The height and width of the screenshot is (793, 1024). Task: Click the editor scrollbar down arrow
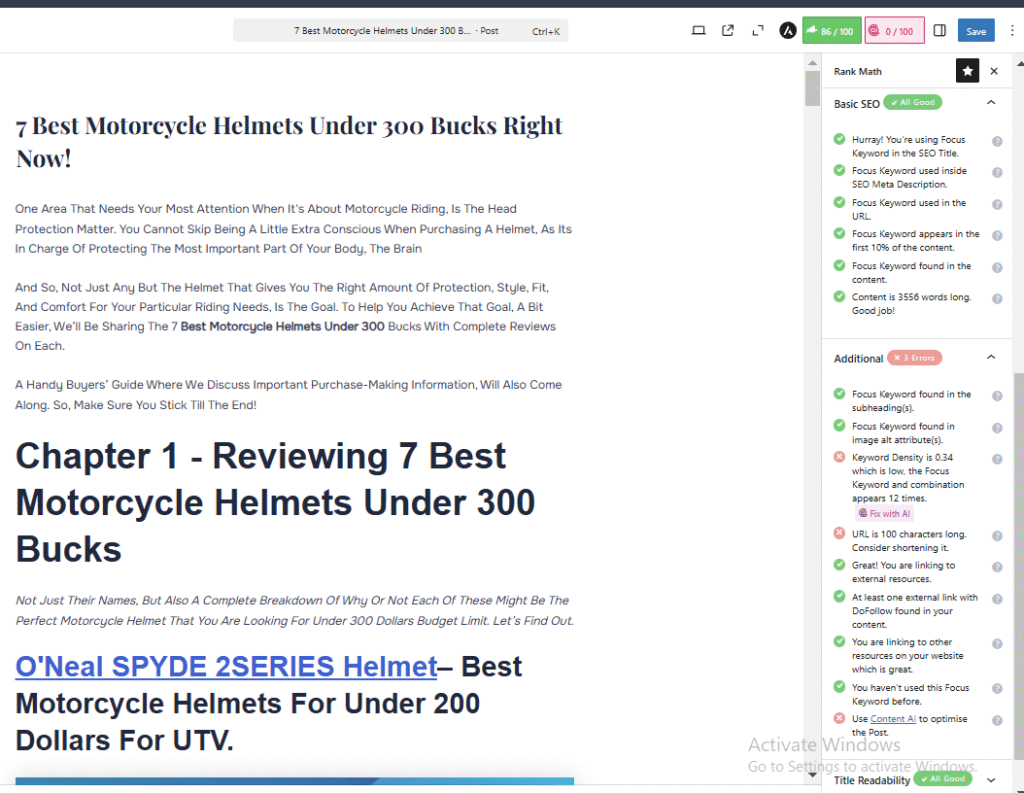[812, 775]
